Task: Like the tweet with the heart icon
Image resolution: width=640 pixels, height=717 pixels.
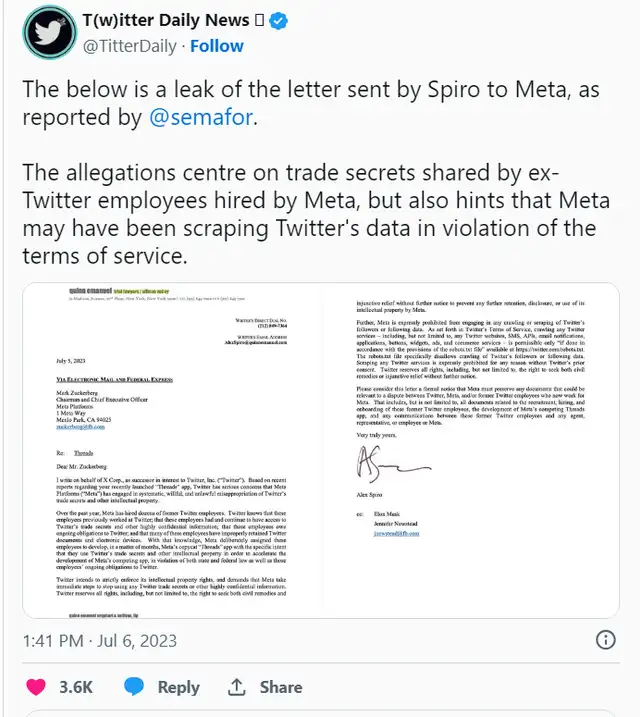Action: tap(36, 687)
